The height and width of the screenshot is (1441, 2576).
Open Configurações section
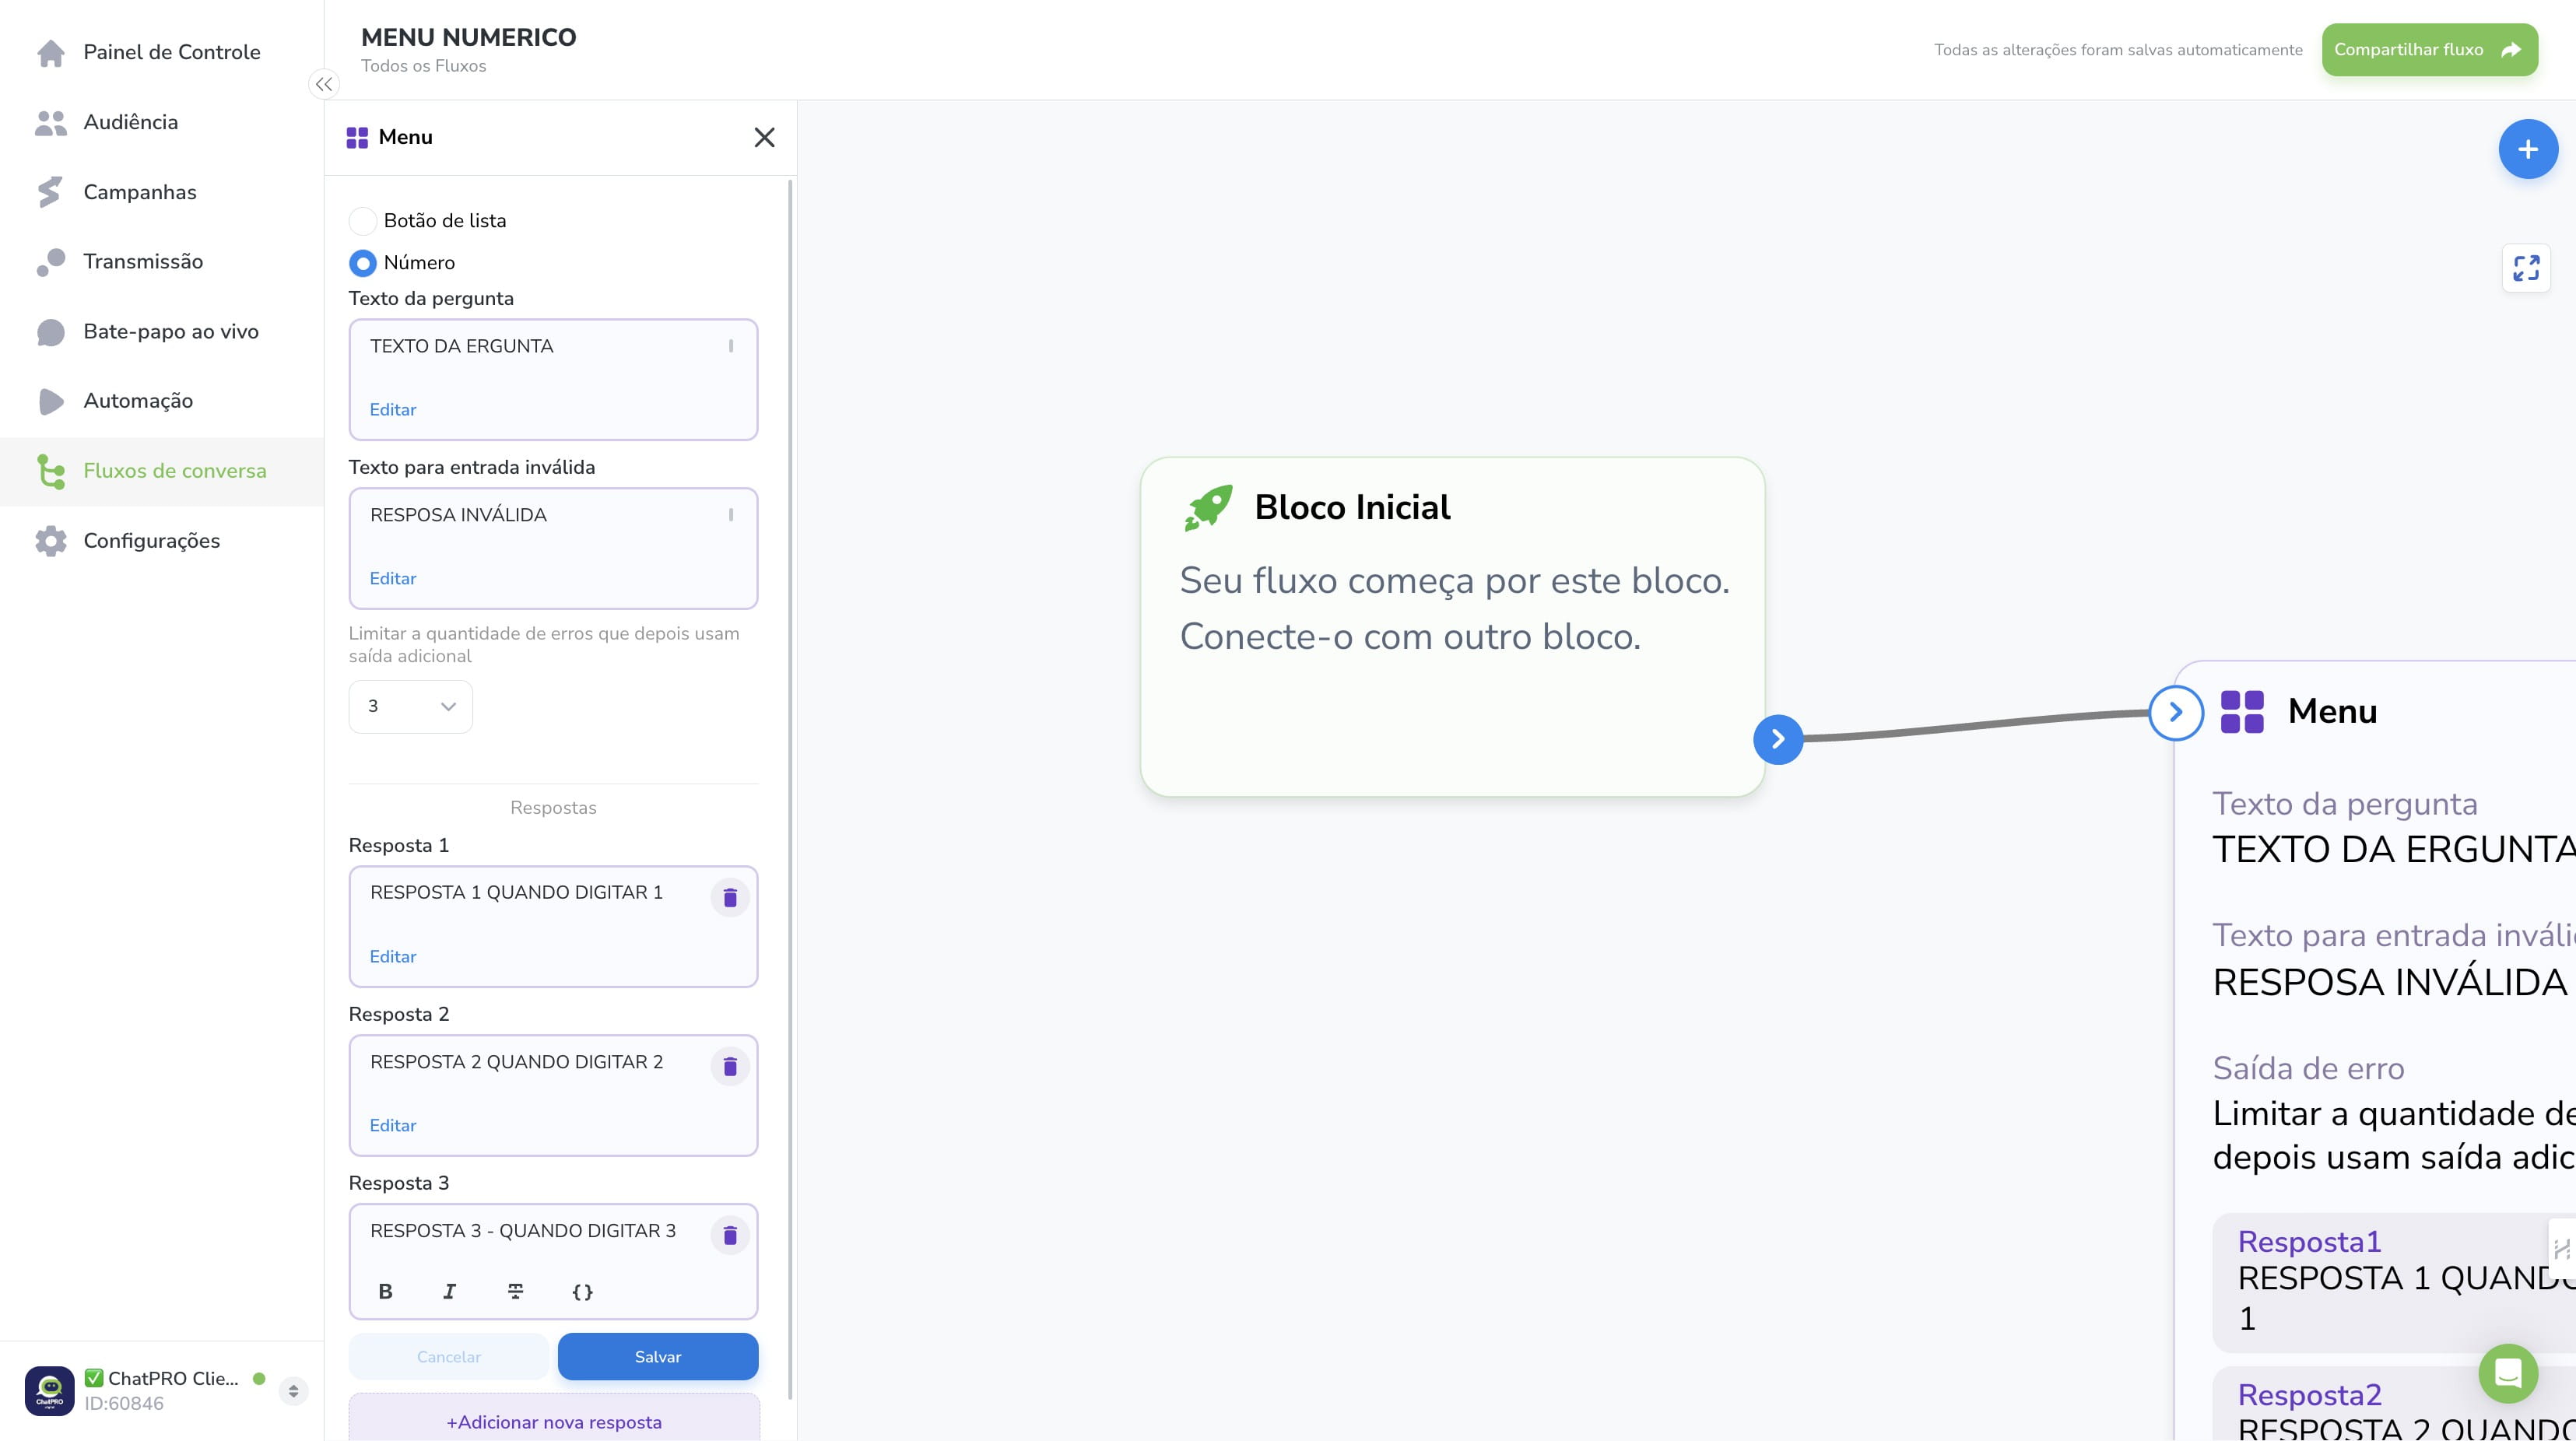tap(162, 541)
